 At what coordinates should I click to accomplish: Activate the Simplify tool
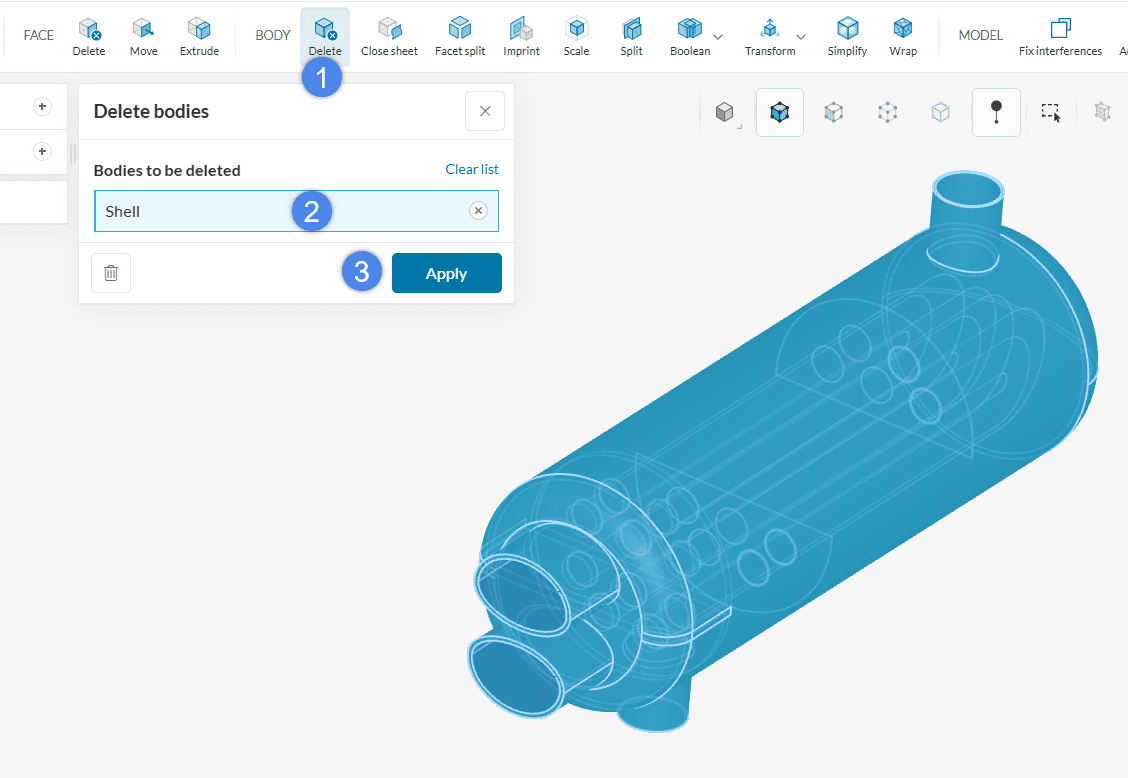[x=847, y=35]
